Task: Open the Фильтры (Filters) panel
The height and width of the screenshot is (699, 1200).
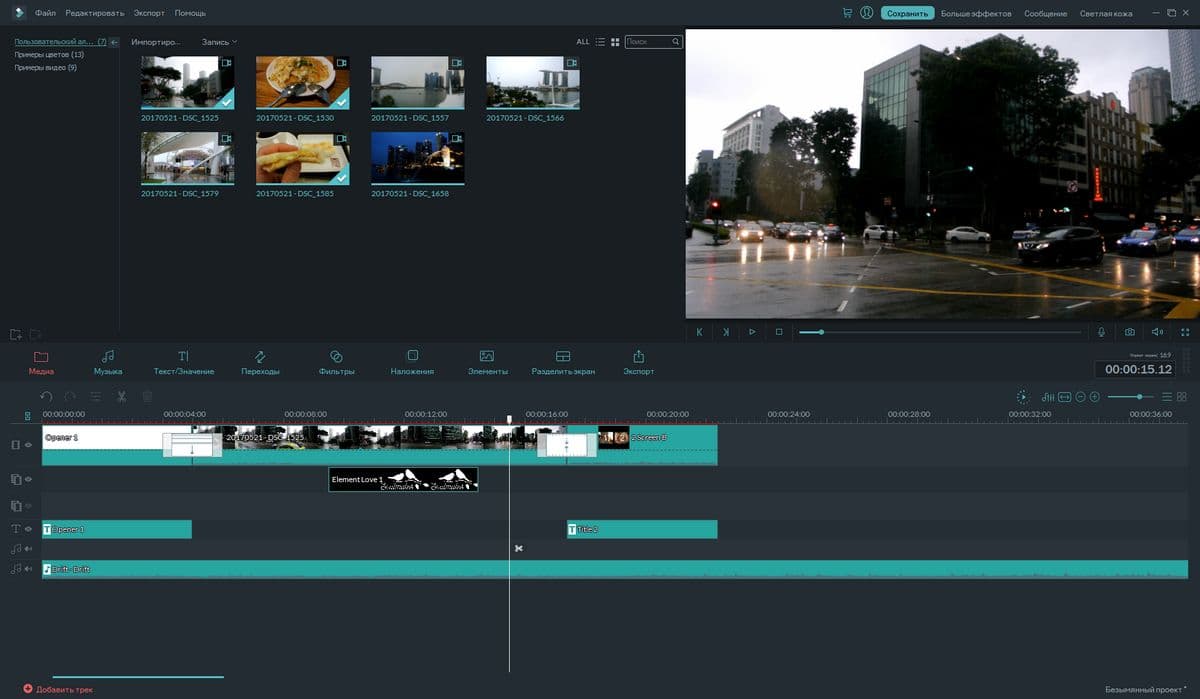Action: pos(336,362)
